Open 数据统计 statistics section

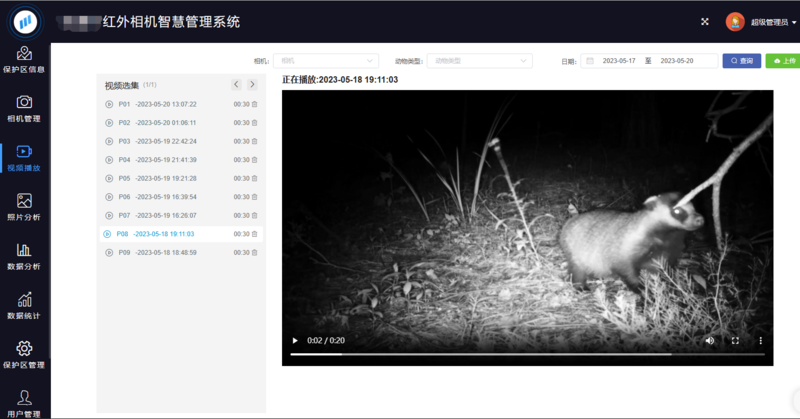tap(24, 306)
